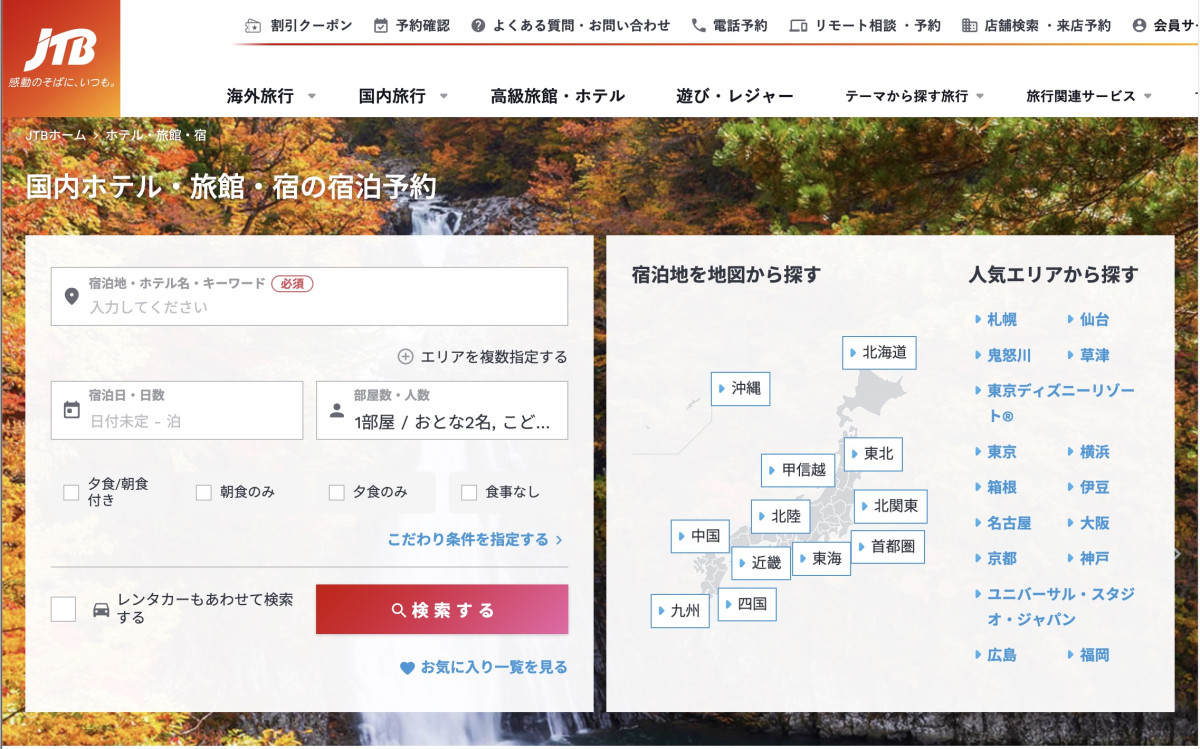
Task: Click the heart icon for favorites list
Action: 407,668
